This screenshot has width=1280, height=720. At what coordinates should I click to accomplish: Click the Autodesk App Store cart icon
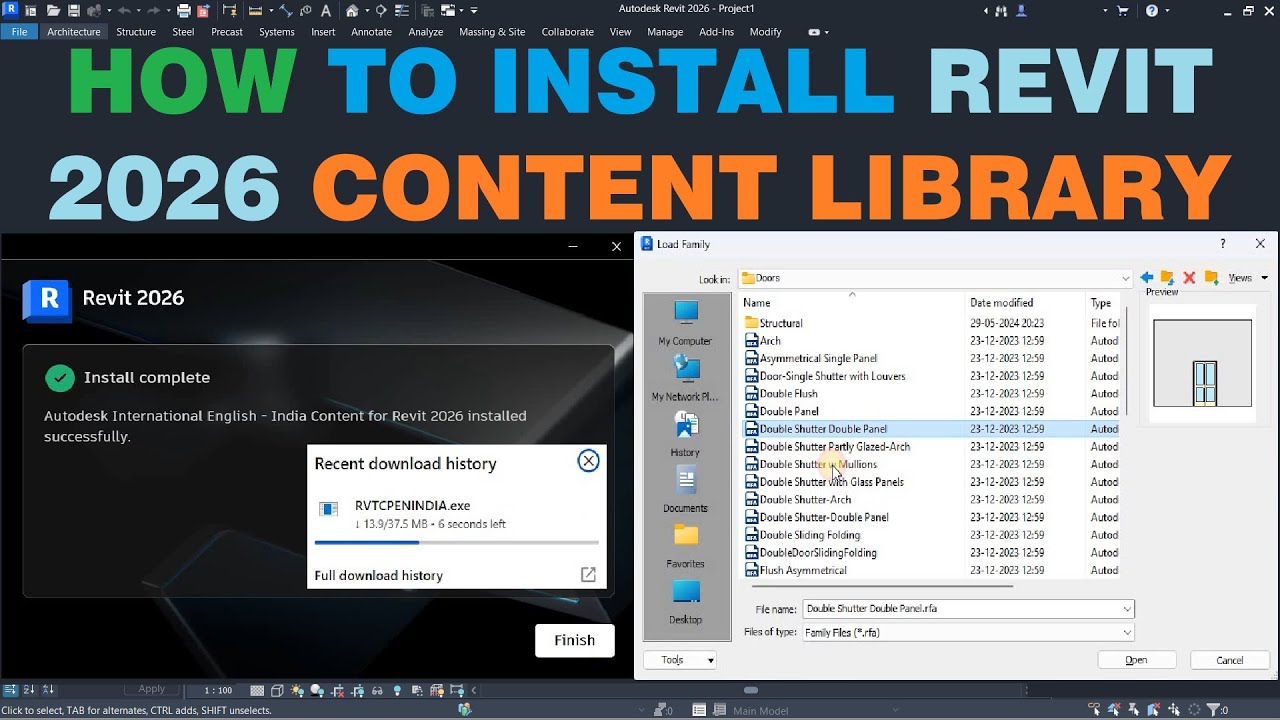point(1122,10)
